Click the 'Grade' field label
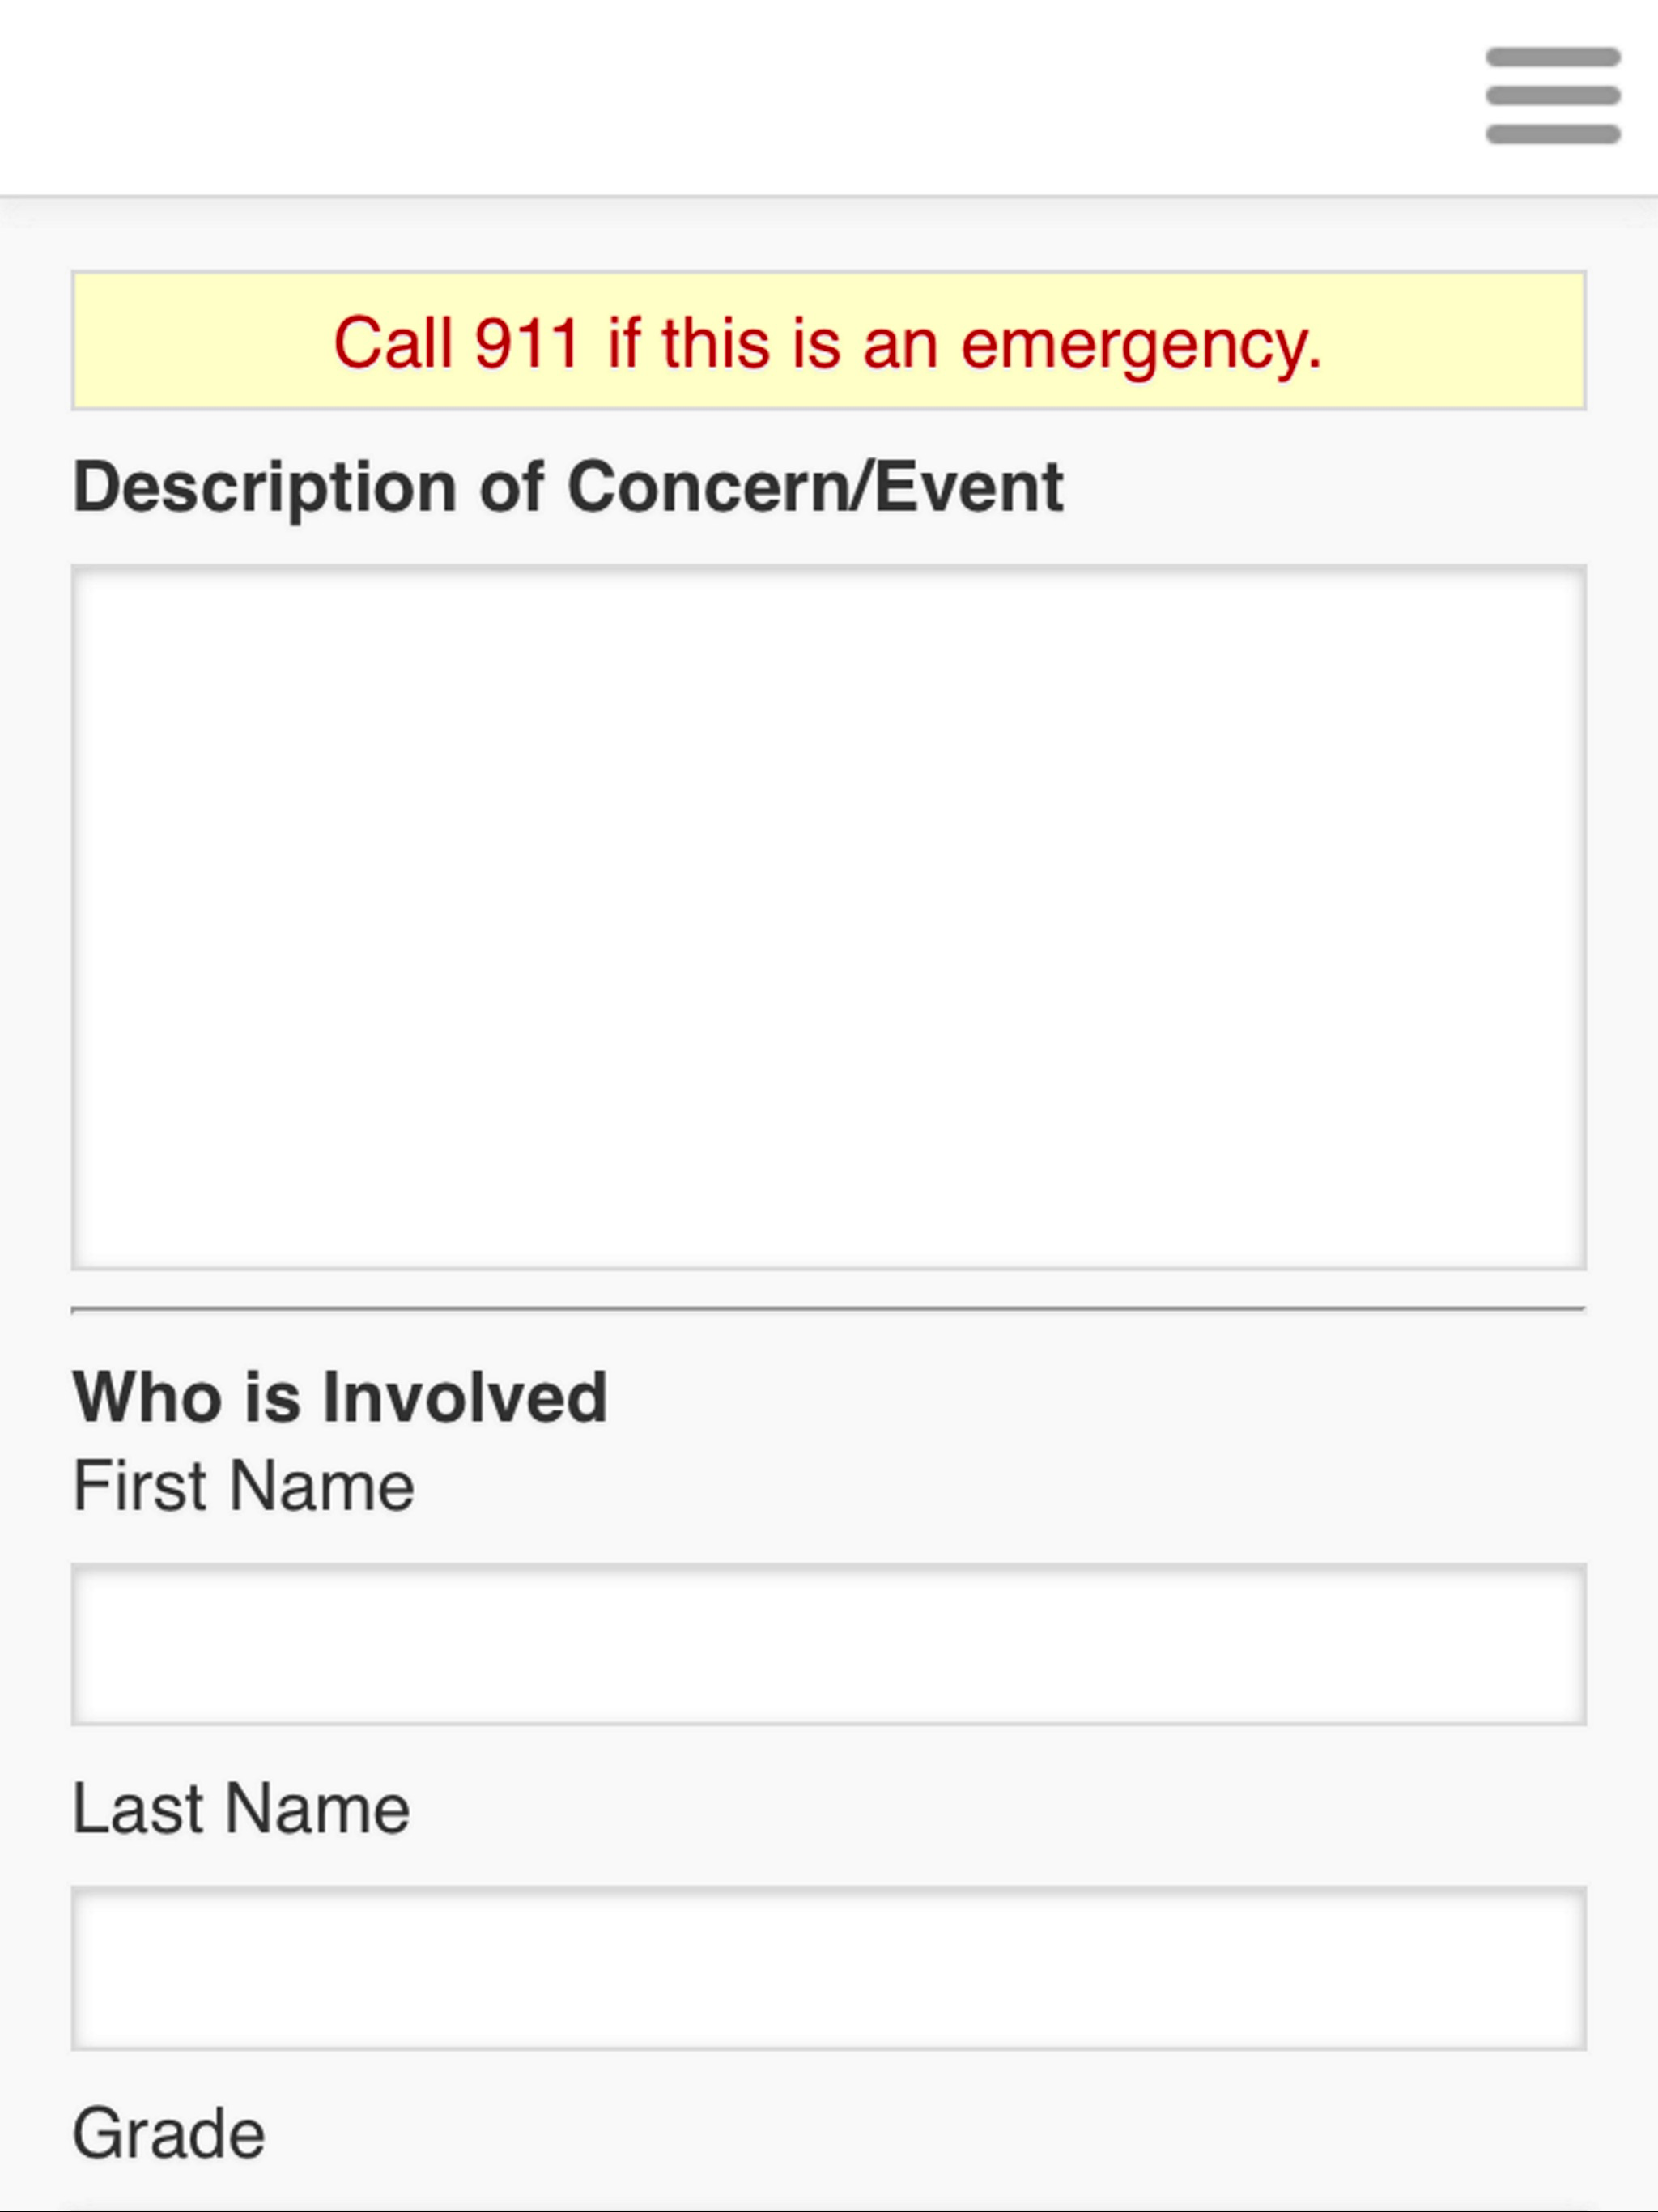The width and height of the screenshot is (1658, 2212). tap(169, 2133)
